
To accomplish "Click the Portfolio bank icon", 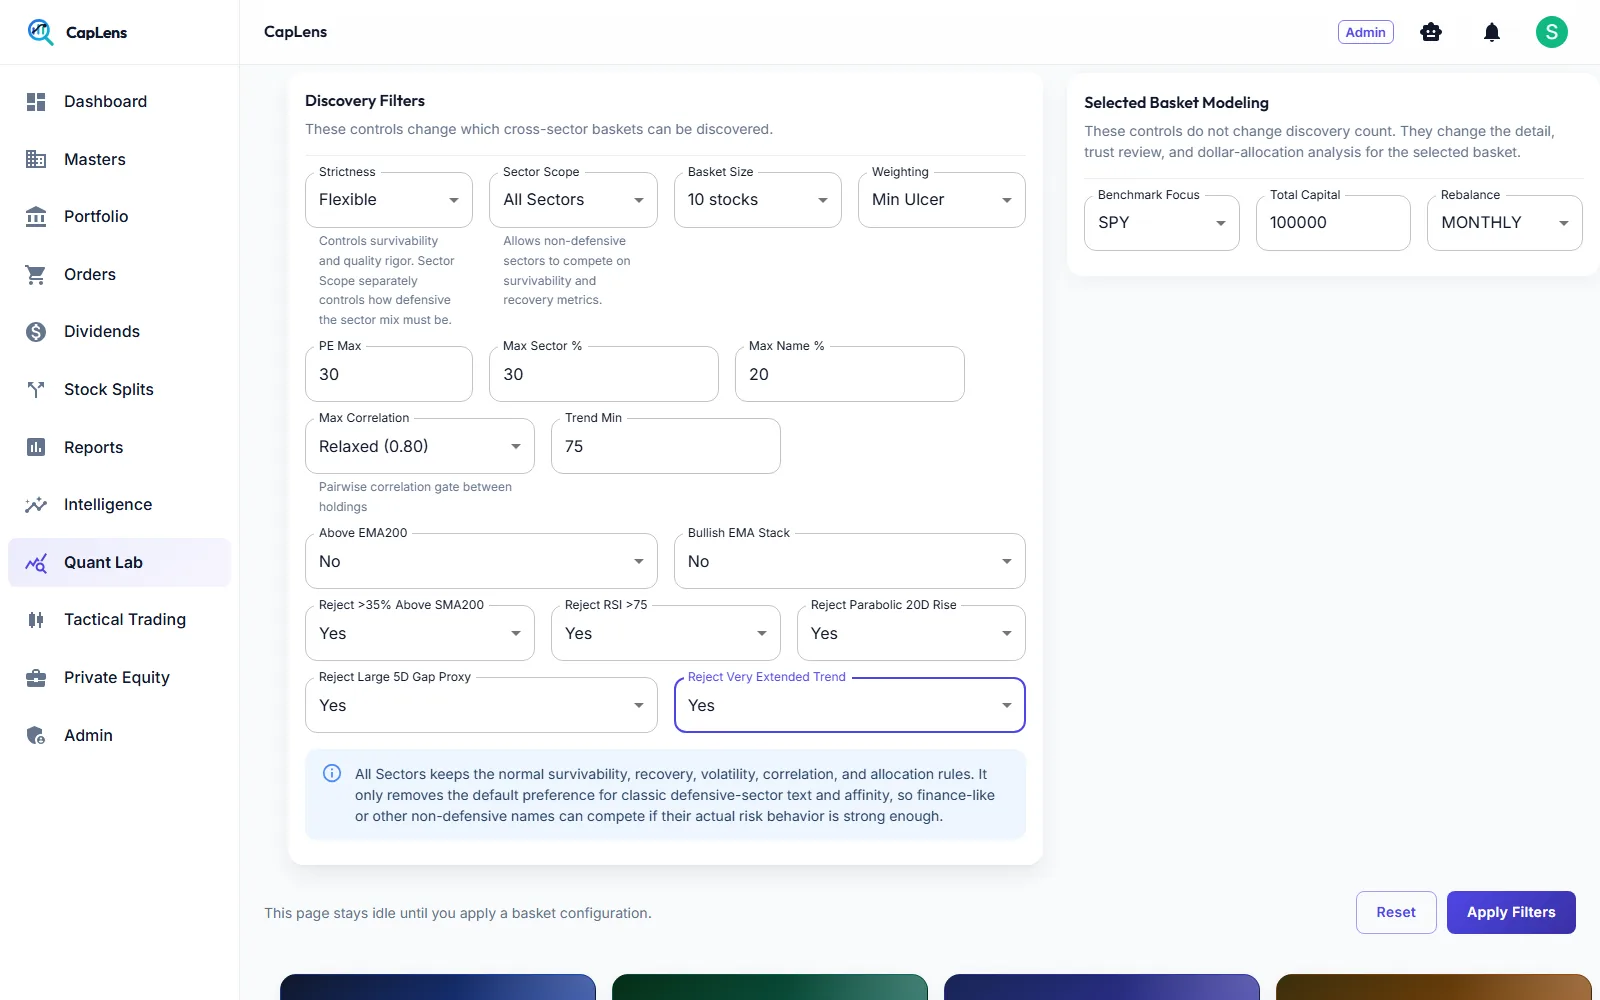I will coord(36,217).
